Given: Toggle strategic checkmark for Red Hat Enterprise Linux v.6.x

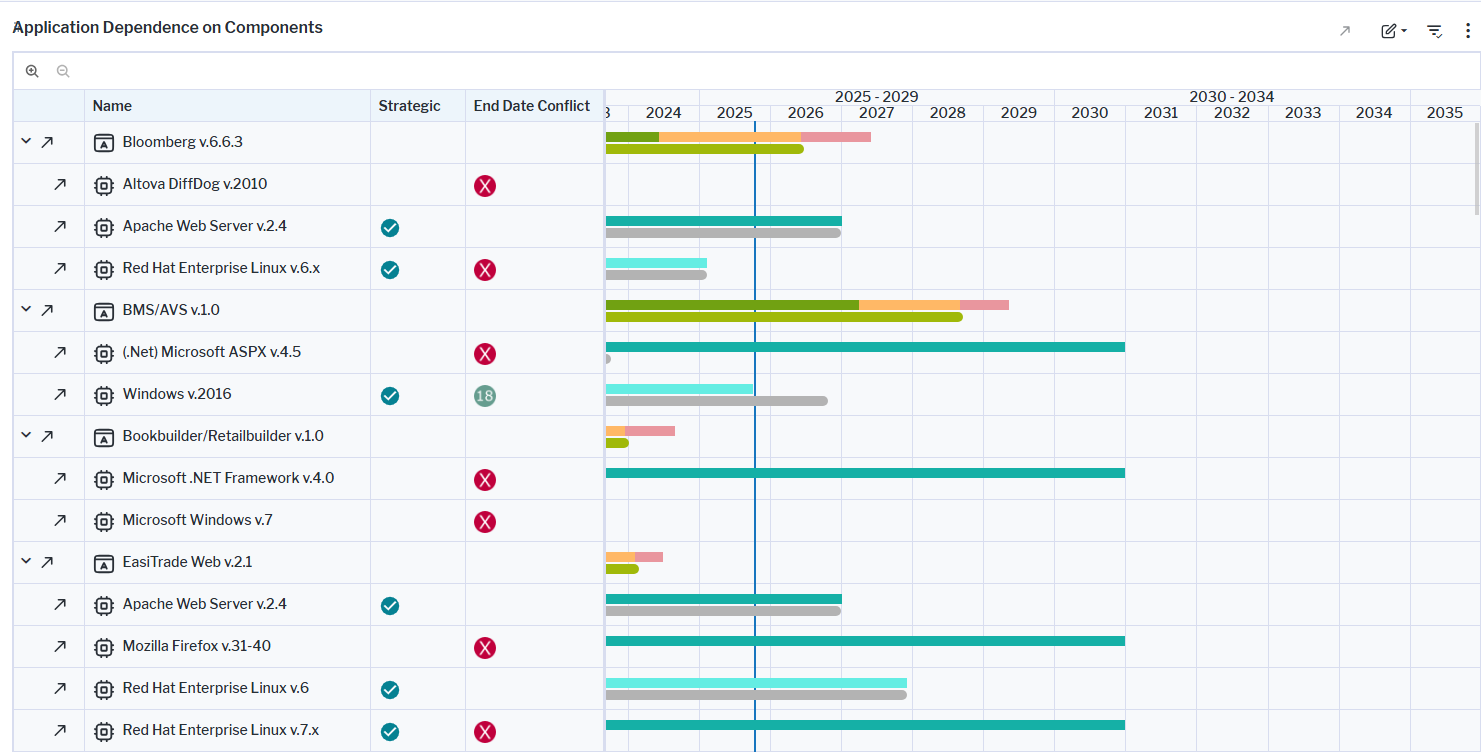Looking at the screenshot, I should (x=390, y=270).
